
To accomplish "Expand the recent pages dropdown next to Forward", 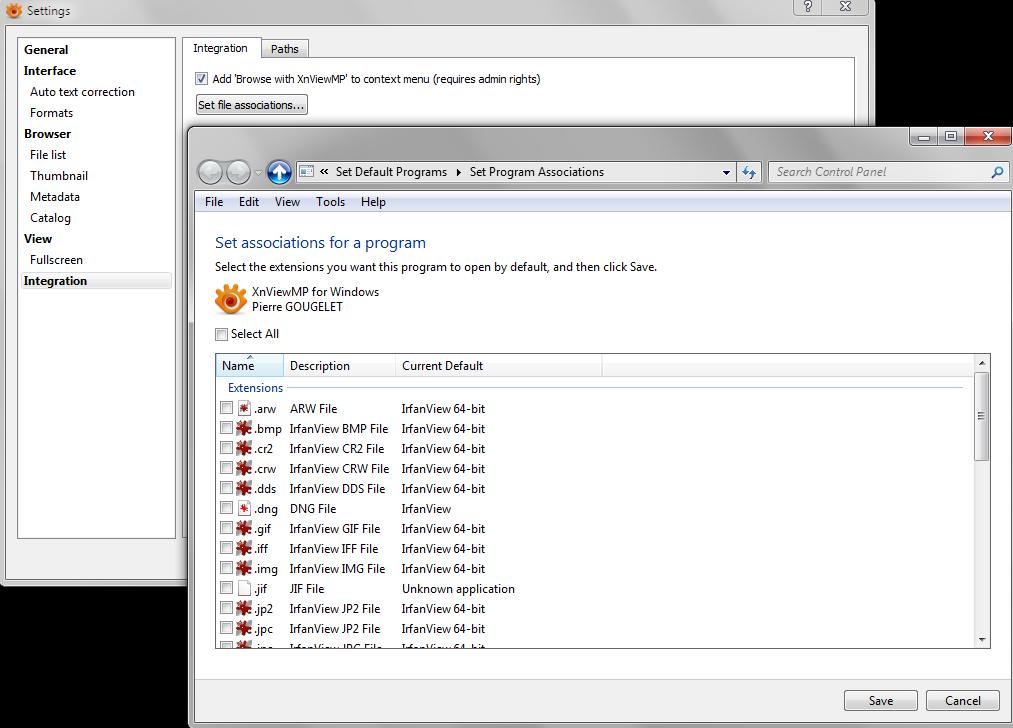I will tap(258, 172).
